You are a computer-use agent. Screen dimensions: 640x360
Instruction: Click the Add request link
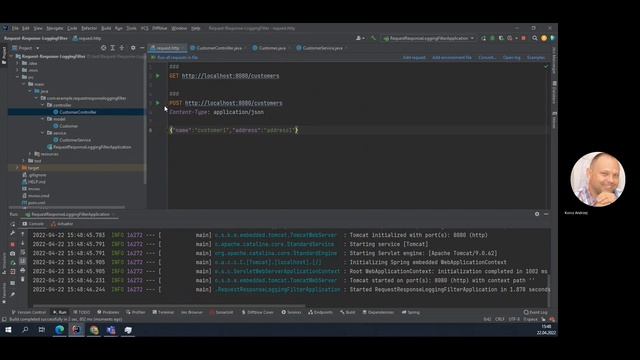414,58
